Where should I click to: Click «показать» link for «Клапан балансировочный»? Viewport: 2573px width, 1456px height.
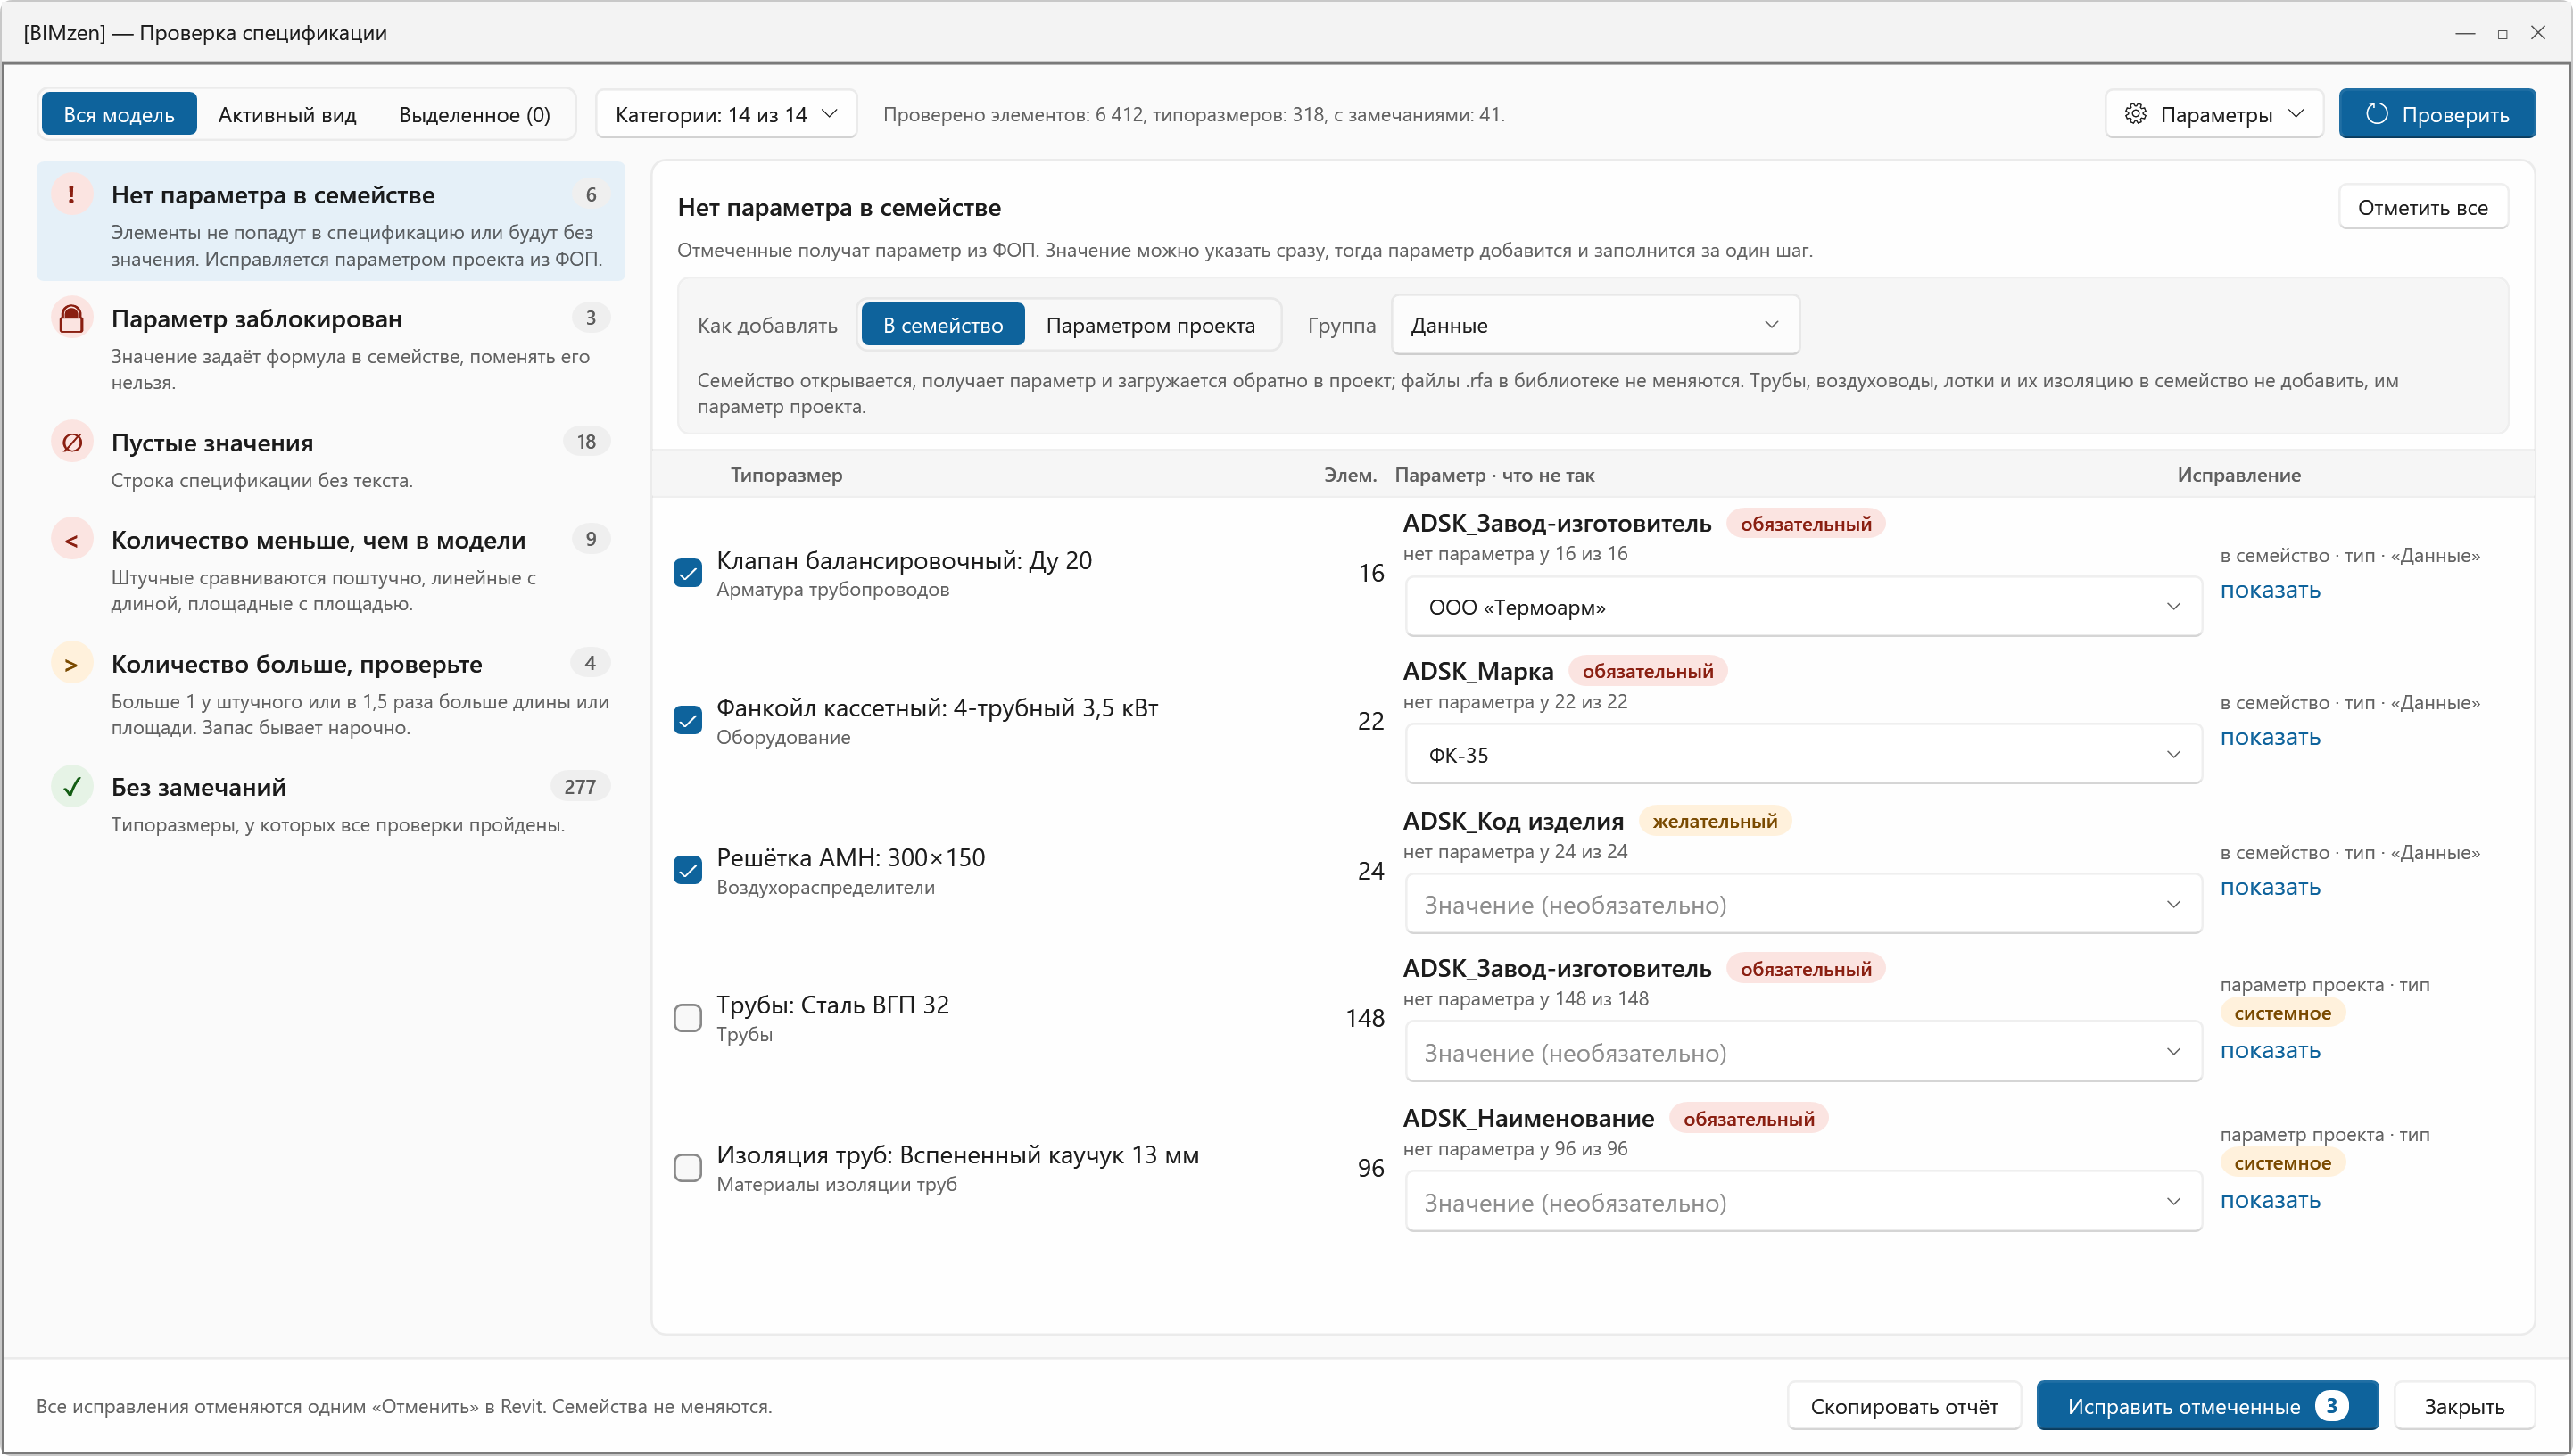coord(2270,590)
